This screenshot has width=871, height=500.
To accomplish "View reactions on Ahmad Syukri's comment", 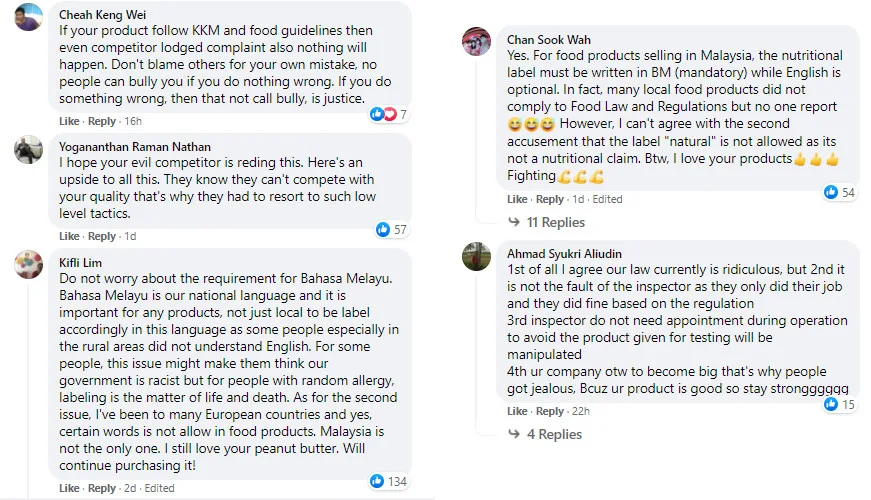I will click(840, 405).
